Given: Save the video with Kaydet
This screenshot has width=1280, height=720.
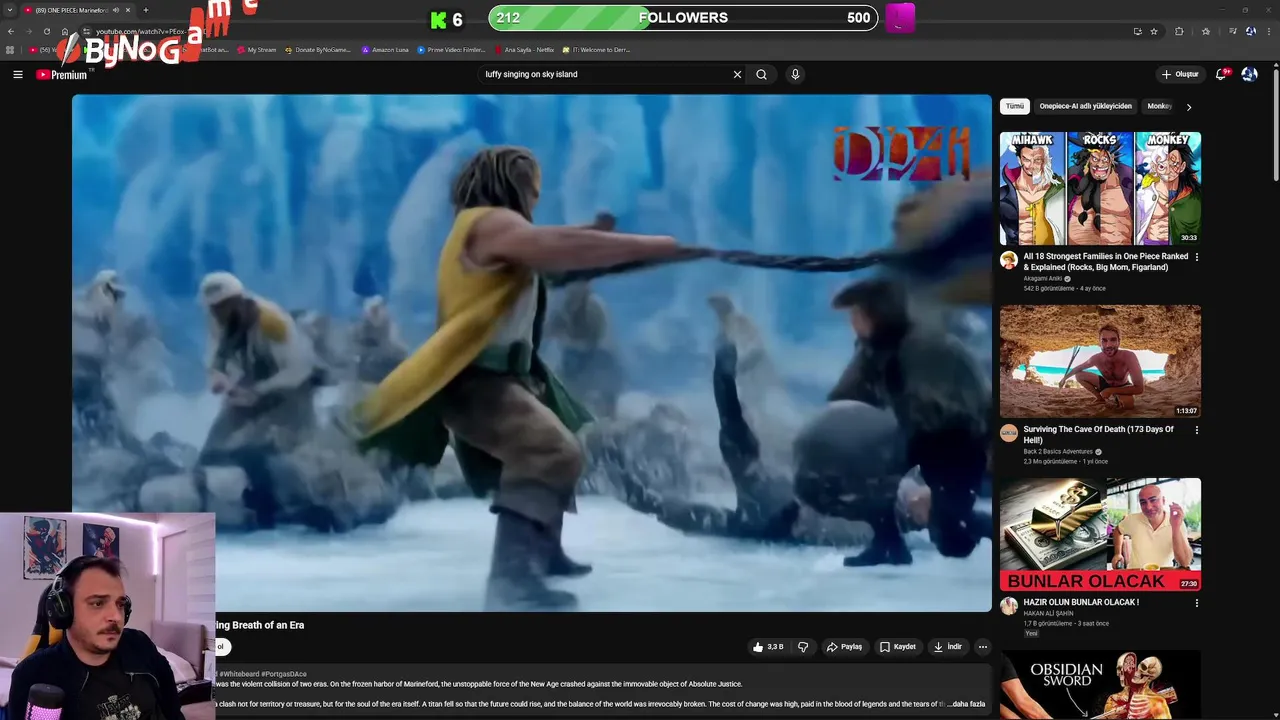Looking at the screenshot, I should pos(897,647).
